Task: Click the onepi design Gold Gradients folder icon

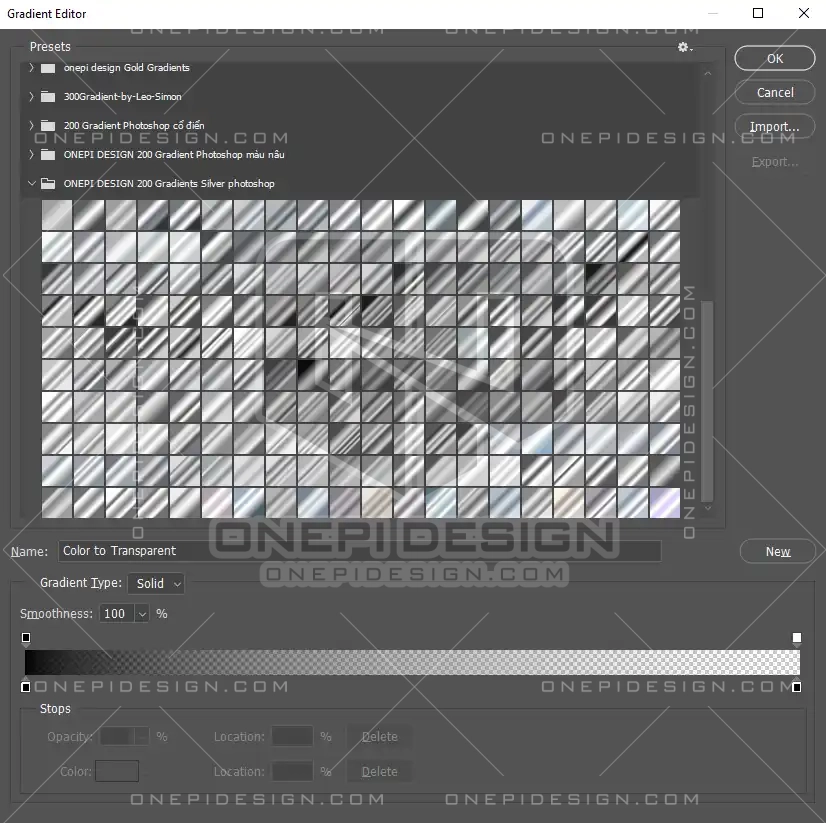Action: point(48,68)
